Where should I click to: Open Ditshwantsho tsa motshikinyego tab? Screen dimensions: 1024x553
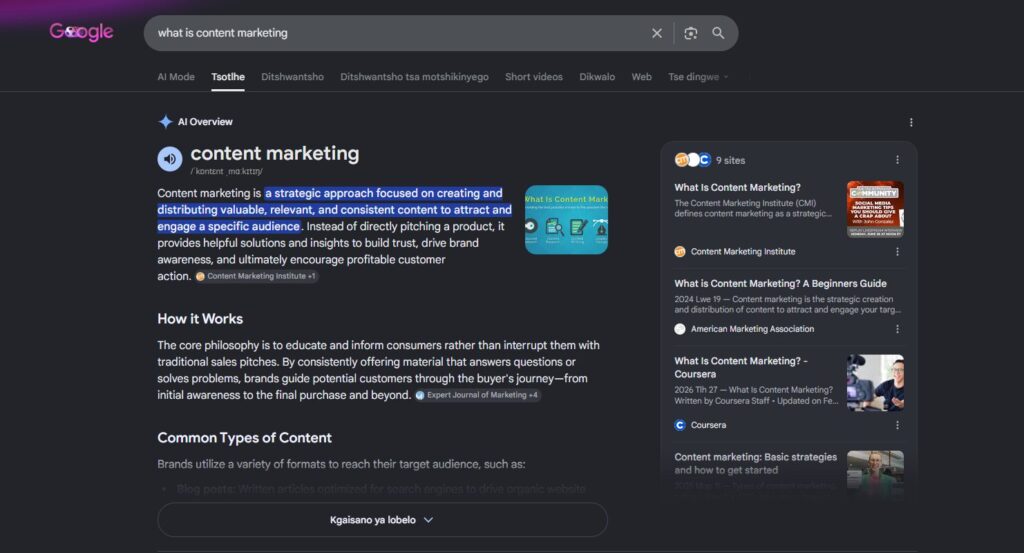[414, 77]
